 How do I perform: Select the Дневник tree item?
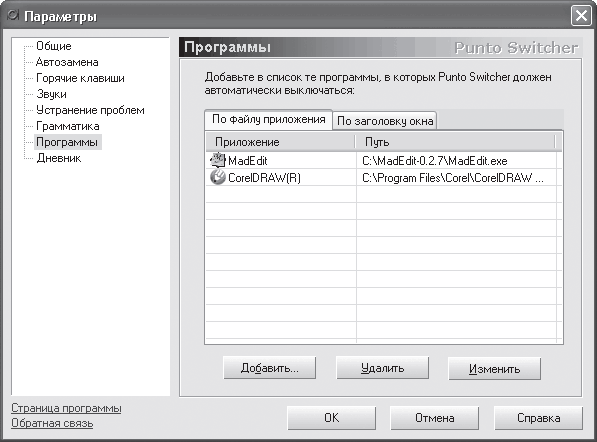pyautogui.click(x=59, y=158)
